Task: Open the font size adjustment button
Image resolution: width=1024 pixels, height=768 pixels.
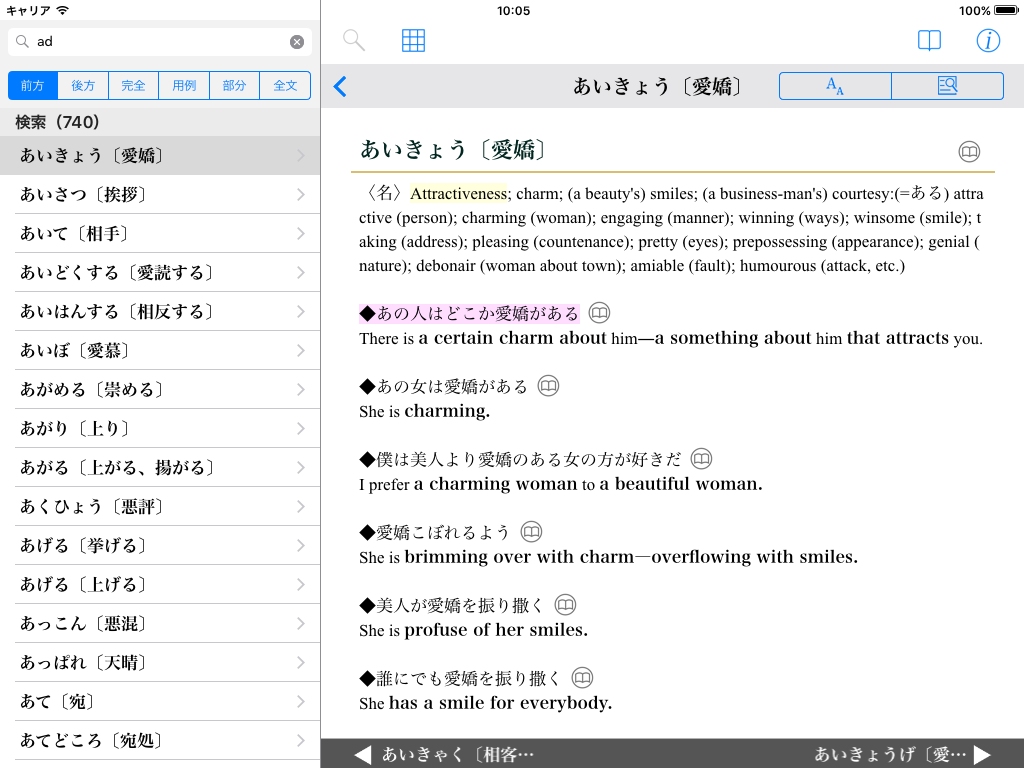Action: pyautogui.click(x=835, y=87)
